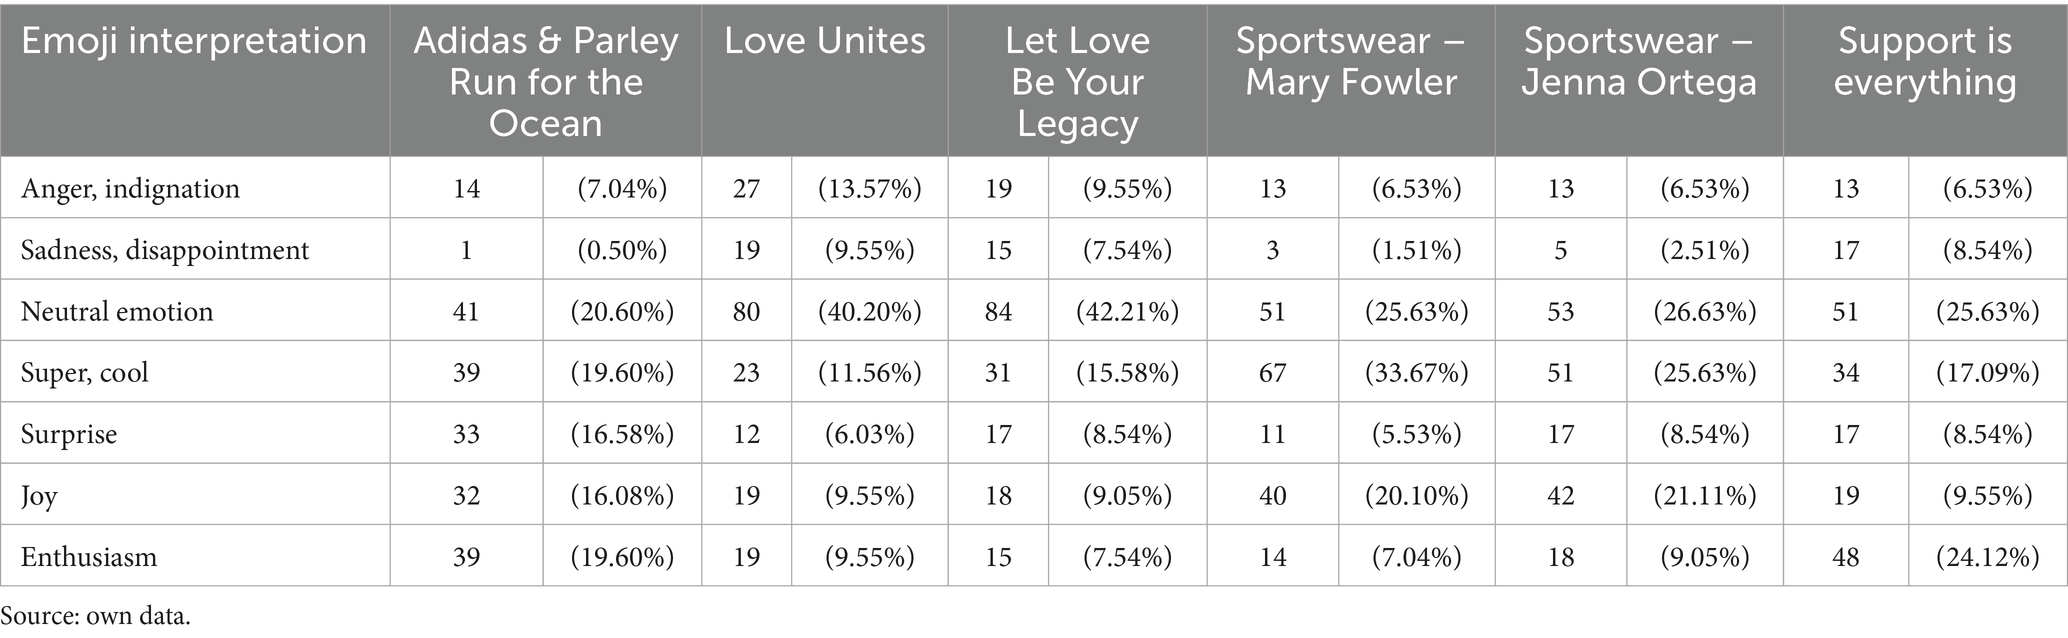Click the Surprise row label
The image size is (2068, 638).
pyautogui.click(x=69, y=434)
